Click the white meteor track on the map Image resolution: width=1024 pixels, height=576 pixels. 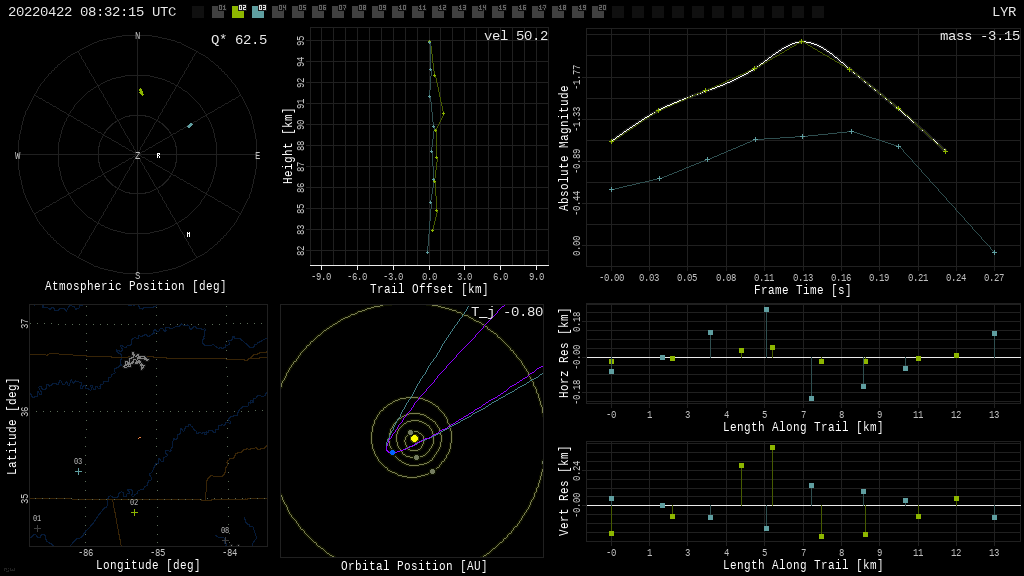click(x=135, y=360)
